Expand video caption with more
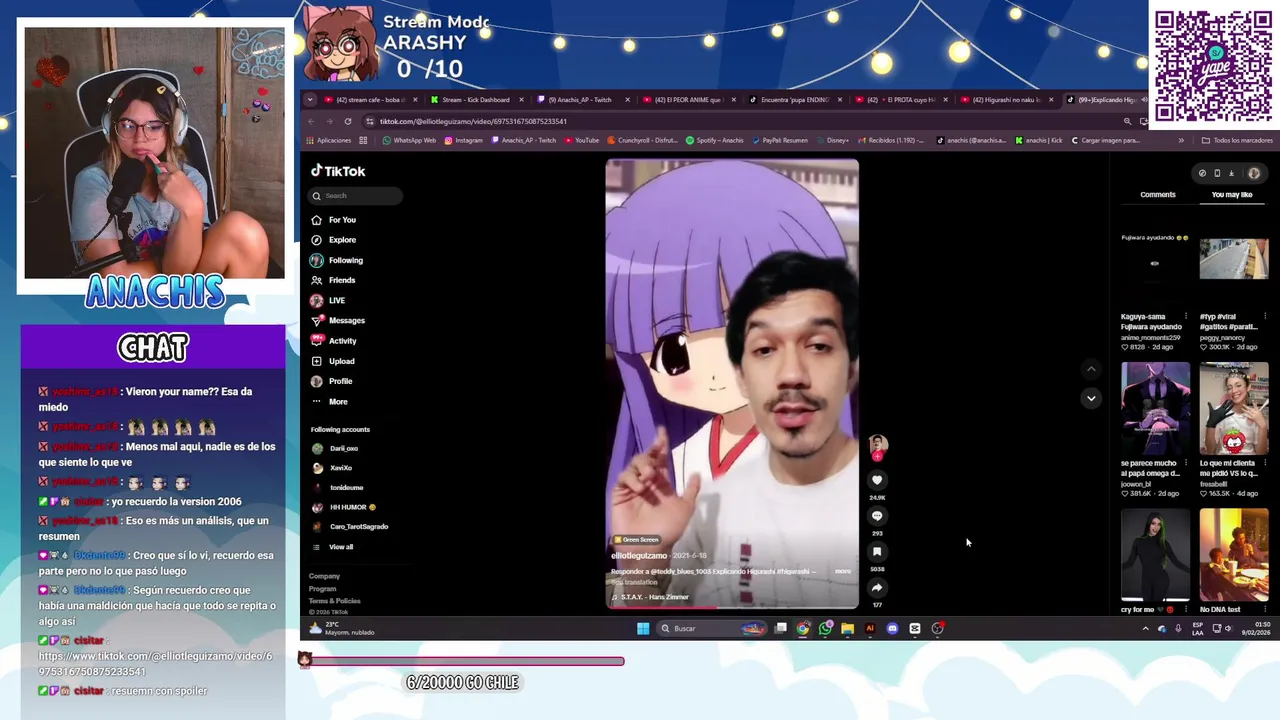 pyautogui.click(x=843, y=572)
